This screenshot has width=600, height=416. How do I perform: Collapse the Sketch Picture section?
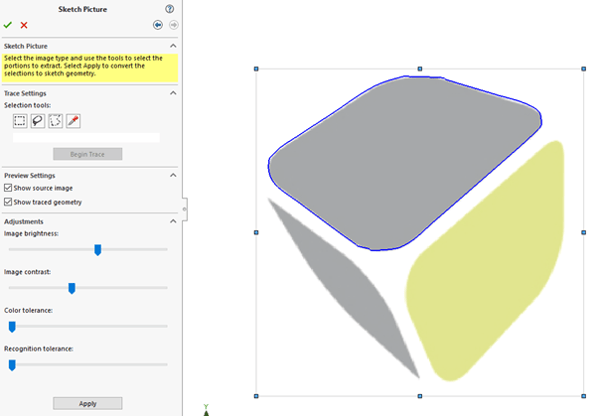click(173, 46)
